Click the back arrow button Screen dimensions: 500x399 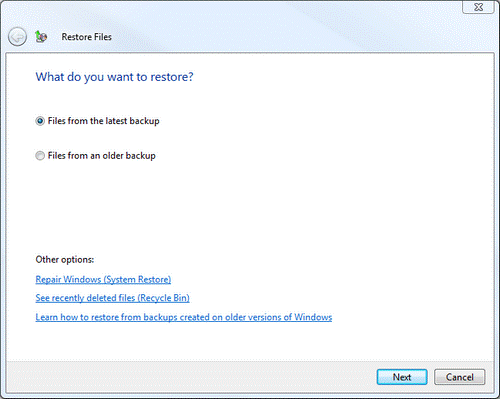coord(17,37)
